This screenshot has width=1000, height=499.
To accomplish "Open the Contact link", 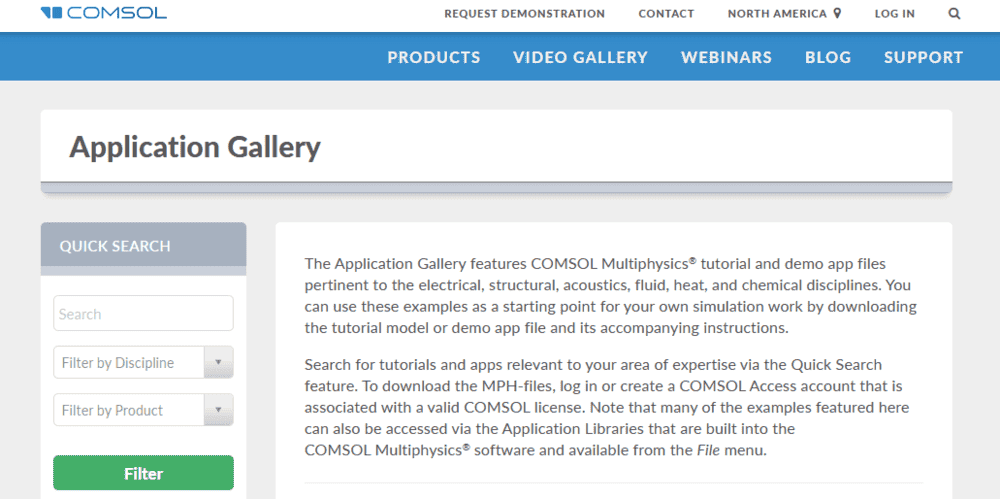I will point(666,14).
